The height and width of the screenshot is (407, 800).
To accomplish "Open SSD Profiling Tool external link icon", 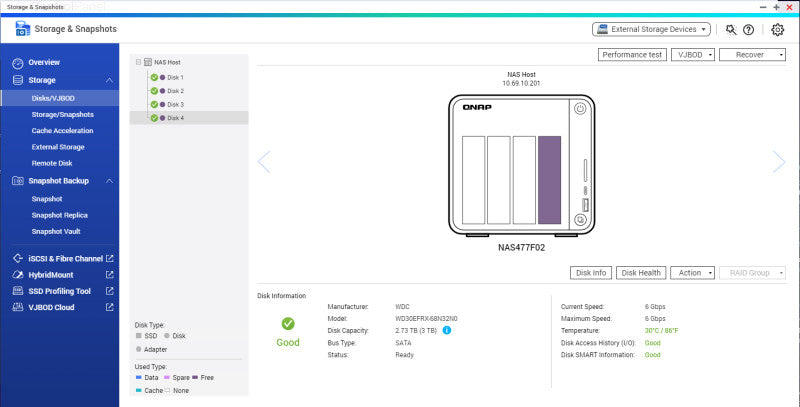I will point(109,291).
